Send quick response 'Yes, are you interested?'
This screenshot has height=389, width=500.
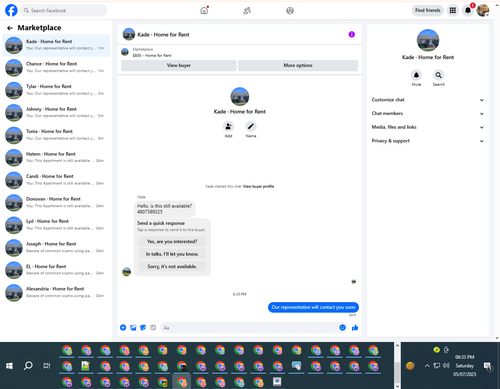[172, 241]
